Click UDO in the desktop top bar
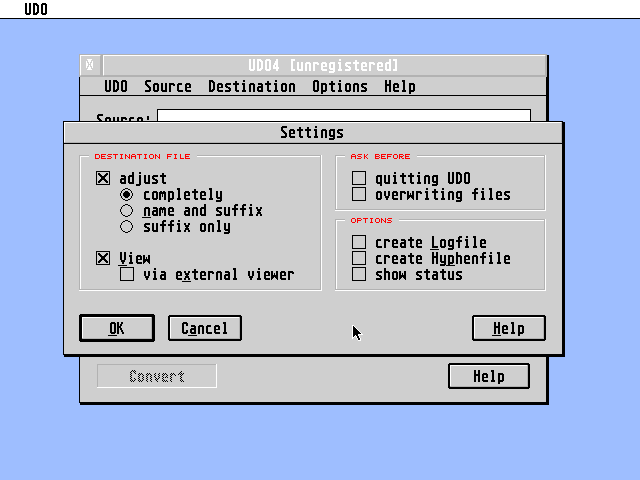Viewport: 640px width, 480px height. point(36,9)
